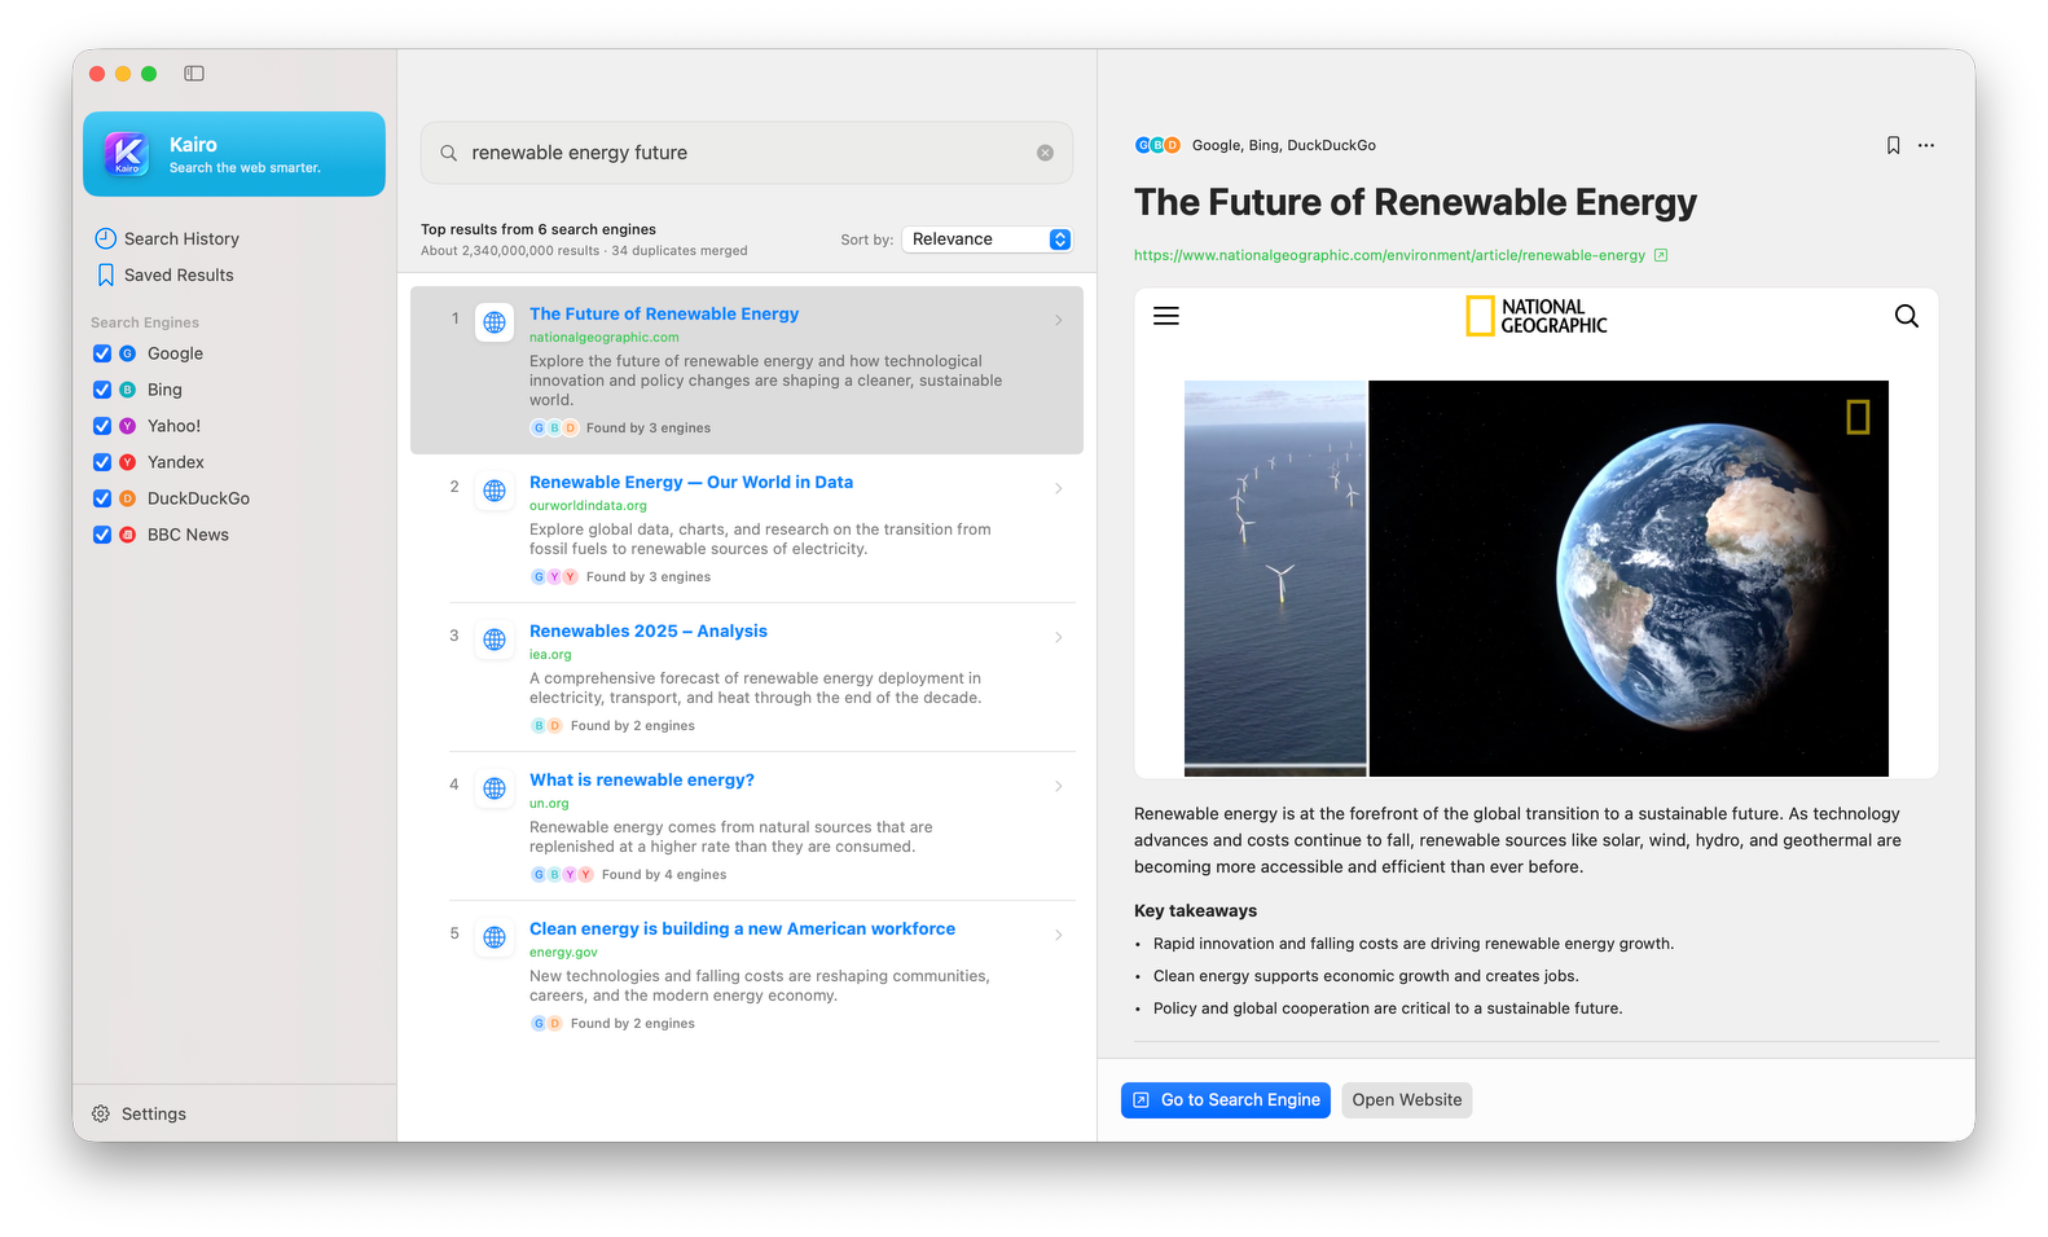This screenshot has width=2048, height=1237.
Task: Click the Google engine icon in sidebar
Action: click(127, 353)
